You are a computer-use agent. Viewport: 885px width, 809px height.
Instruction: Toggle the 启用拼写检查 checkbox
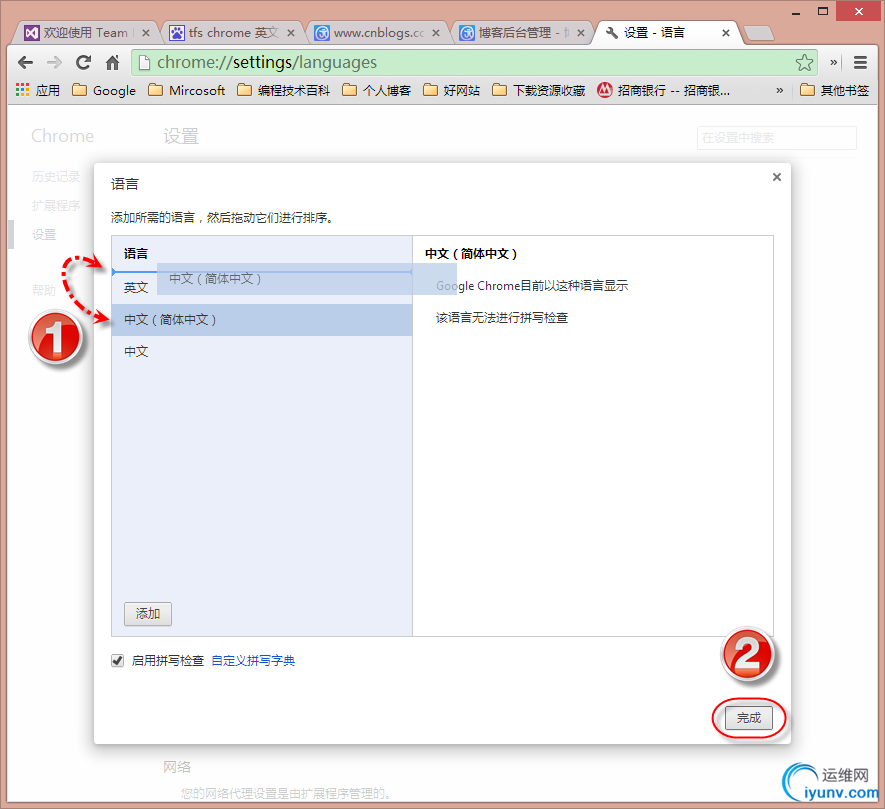pyautogui.click(x=117, y=661)
